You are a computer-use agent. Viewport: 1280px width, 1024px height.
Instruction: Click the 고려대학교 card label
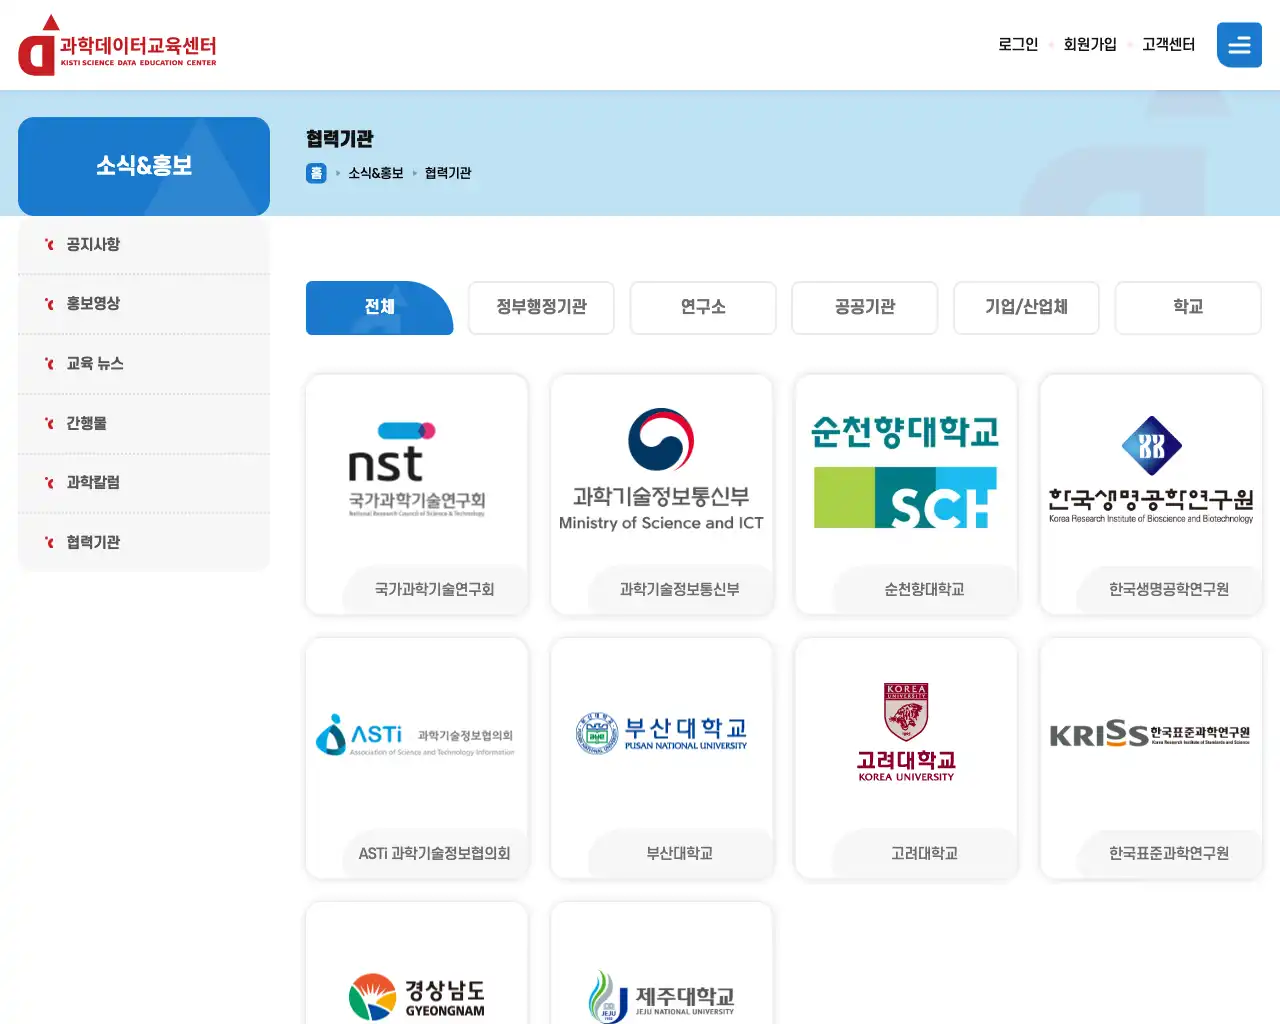pos(924,854)
